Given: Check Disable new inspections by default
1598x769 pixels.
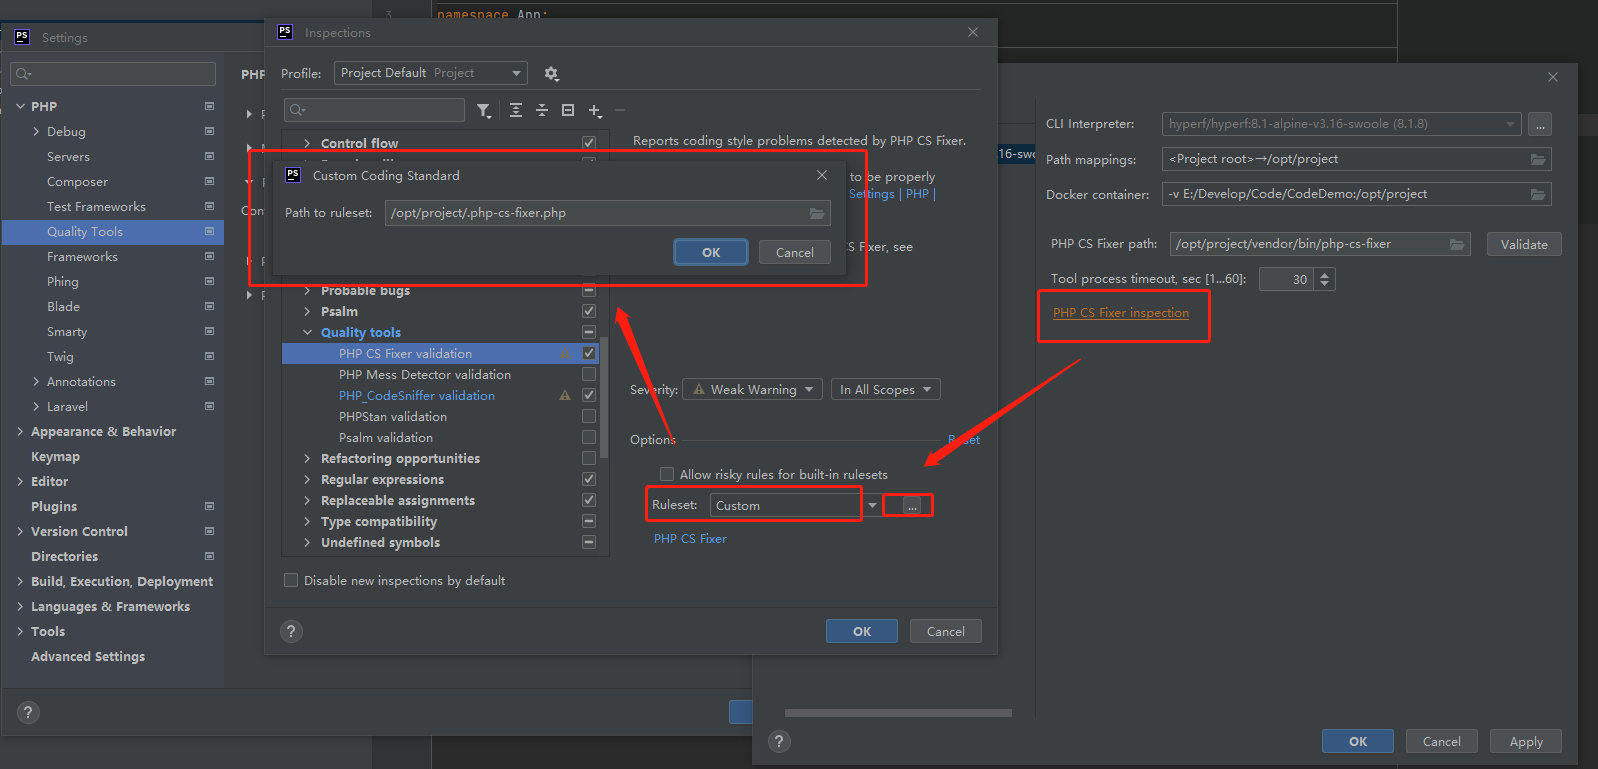Looking at the screenshot, I should (x=291, y=580).
